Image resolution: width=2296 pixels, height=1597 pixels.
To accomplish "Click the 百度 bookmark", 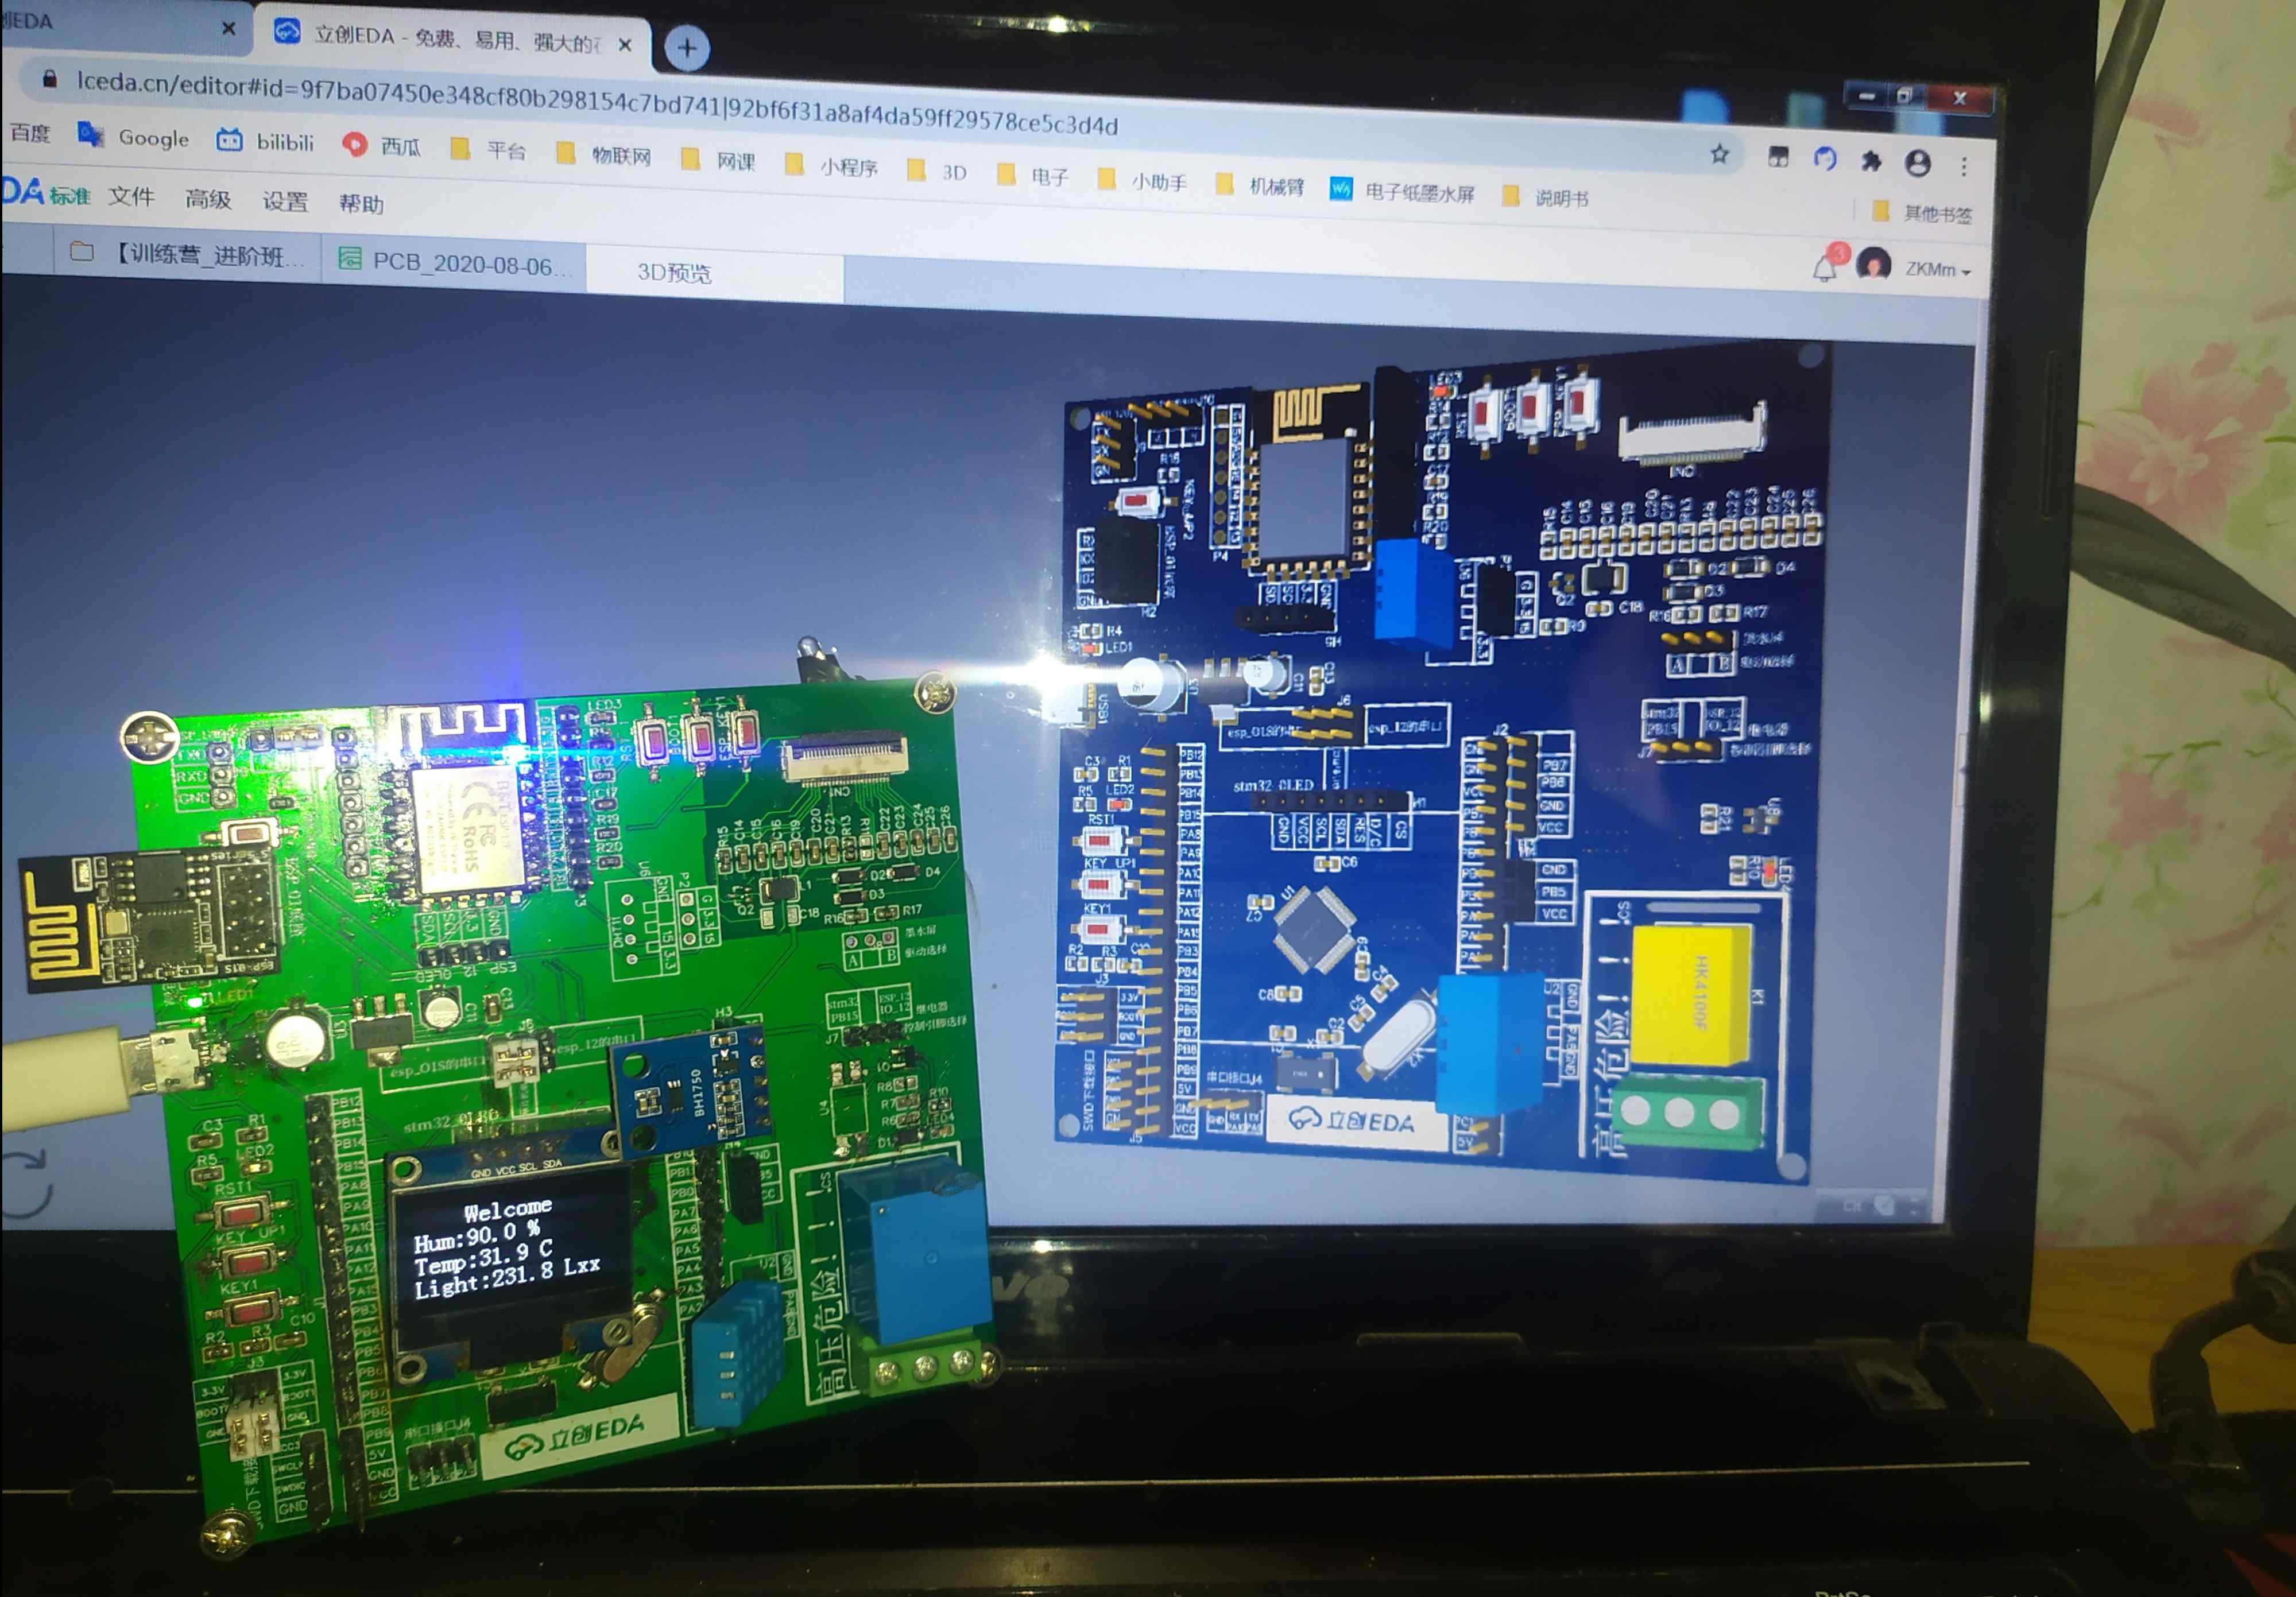I will pos(29,132).
